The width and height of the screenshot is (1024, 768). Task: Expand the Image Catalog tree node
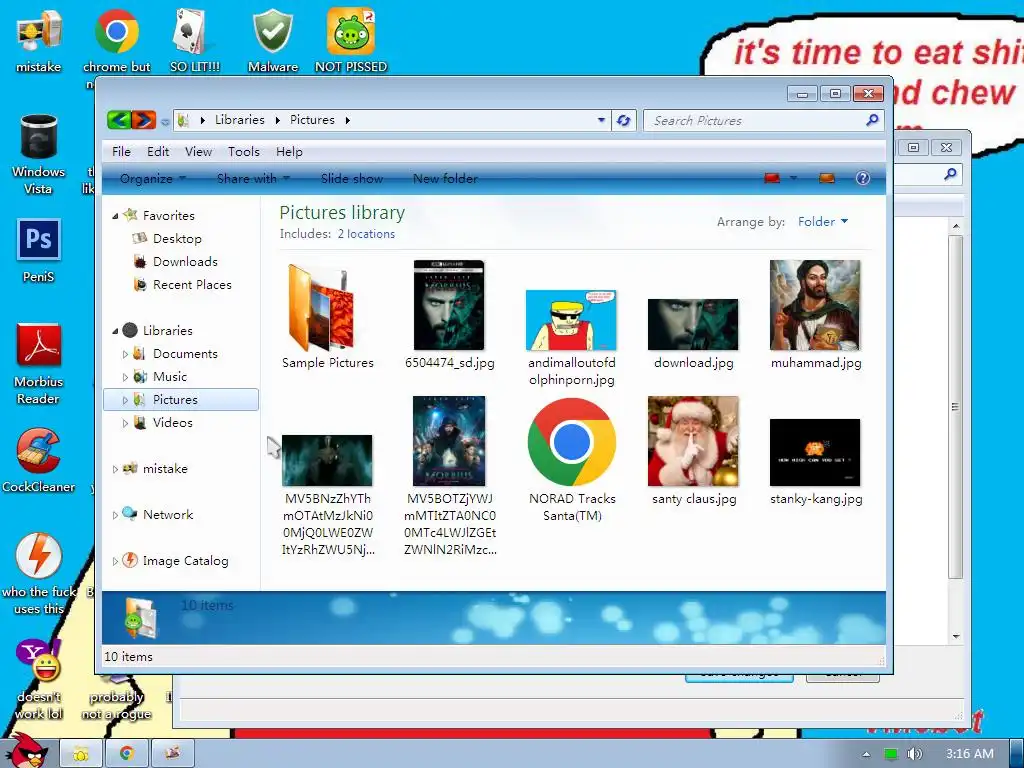tap(115, 561)
